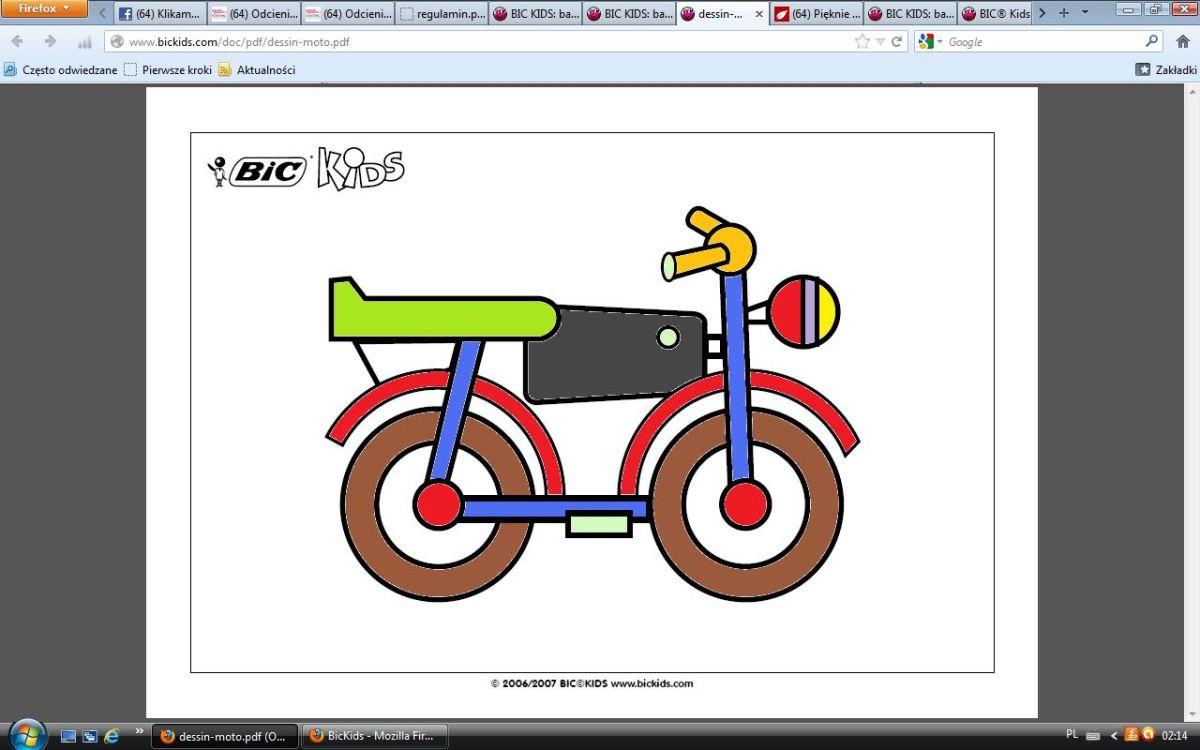Click the Java update tray icon
The width and height of the screenshot is (1200, 750).
point(1131,735)
